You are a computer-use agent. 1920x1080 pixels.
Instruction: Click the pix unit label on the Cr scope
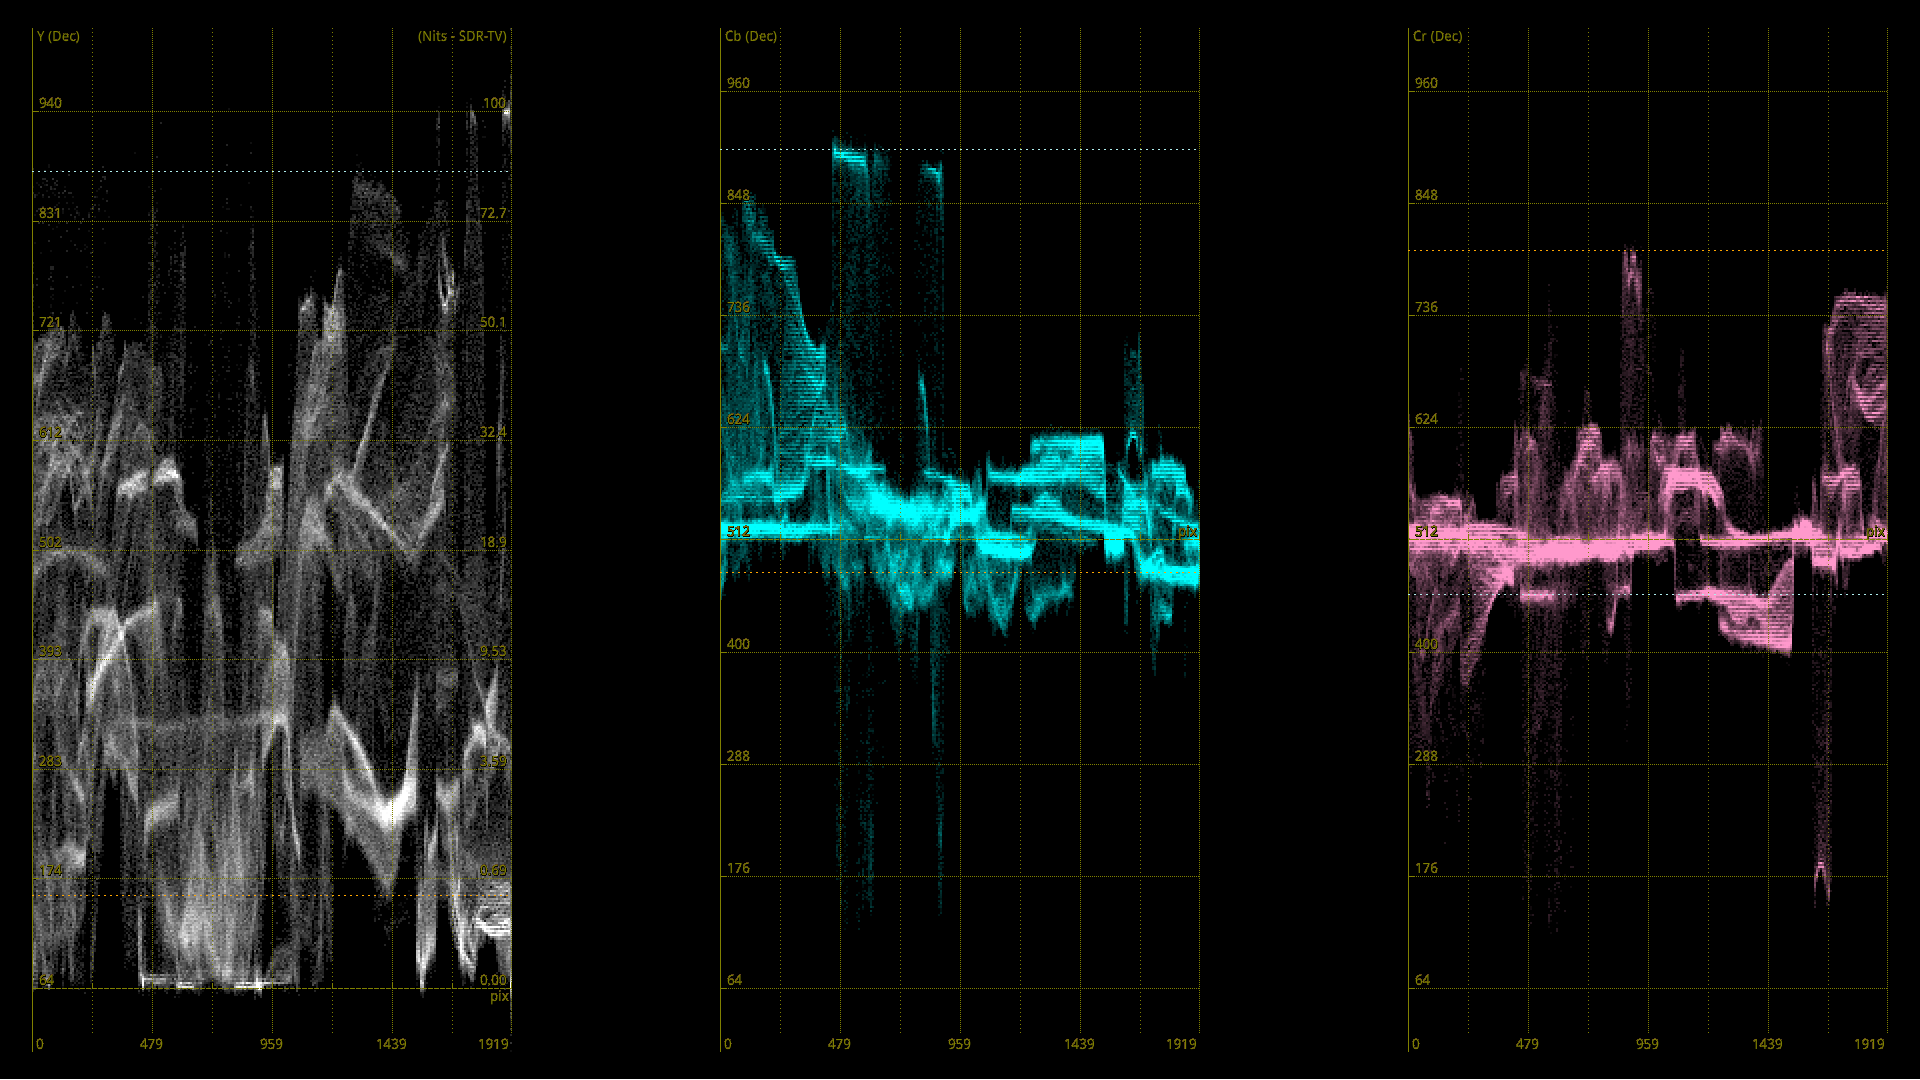coord(1878,533)
